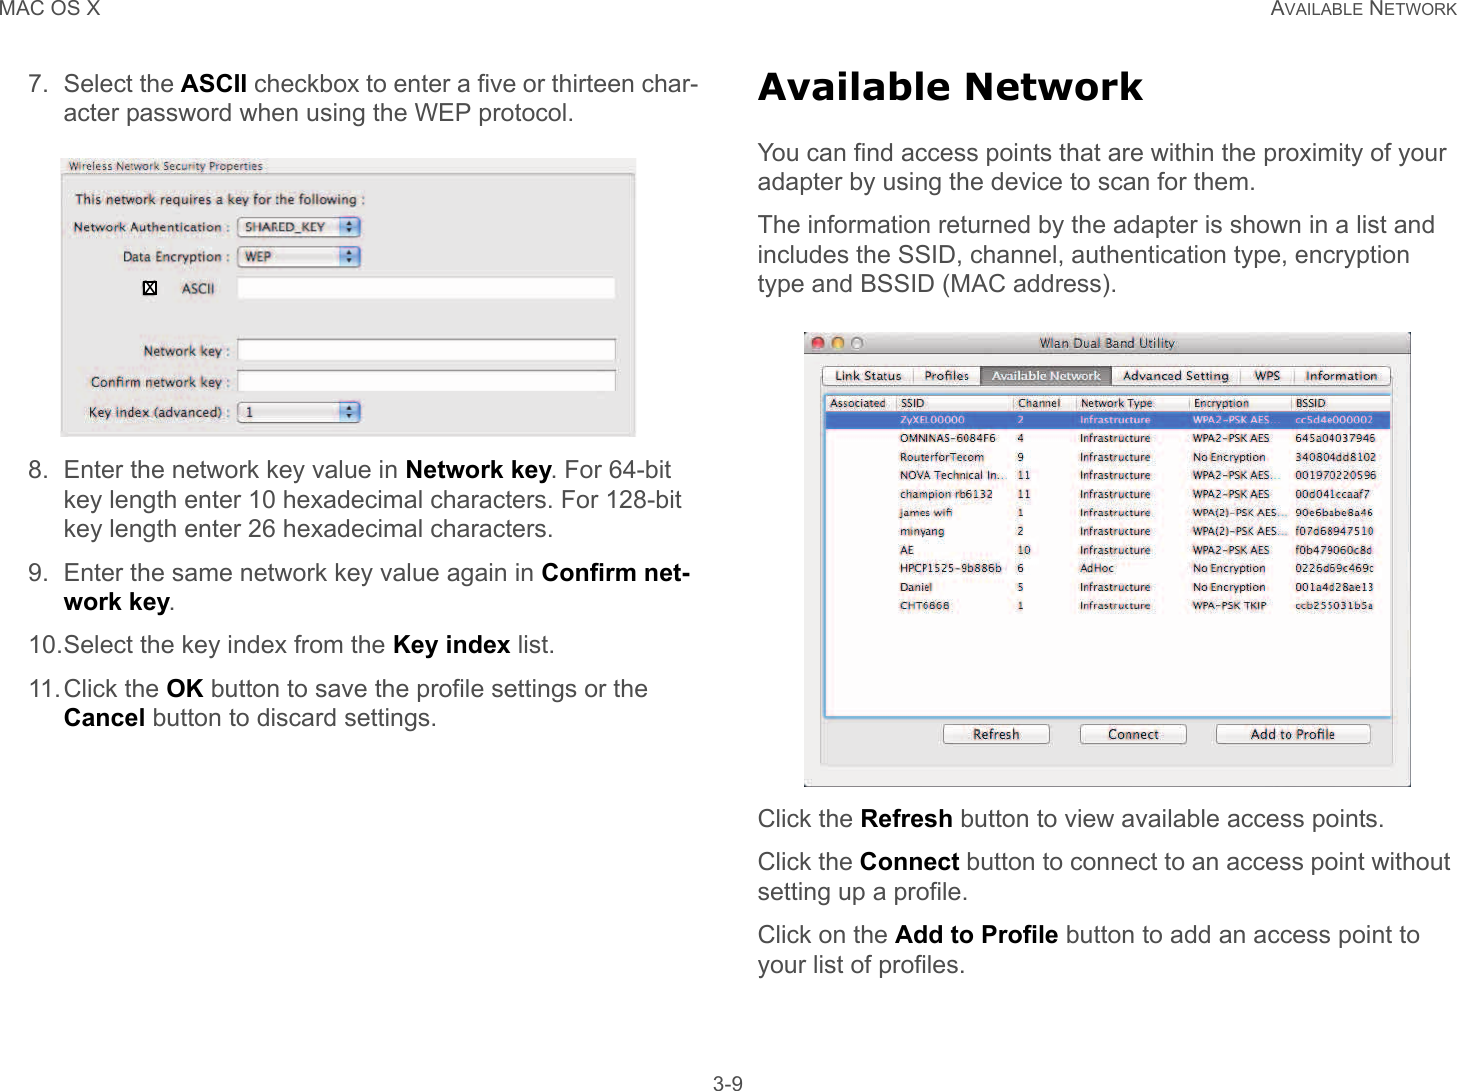Select the champion rb6132 network
Screen dimensions: 1457x1091
(x=1107, y=494)
